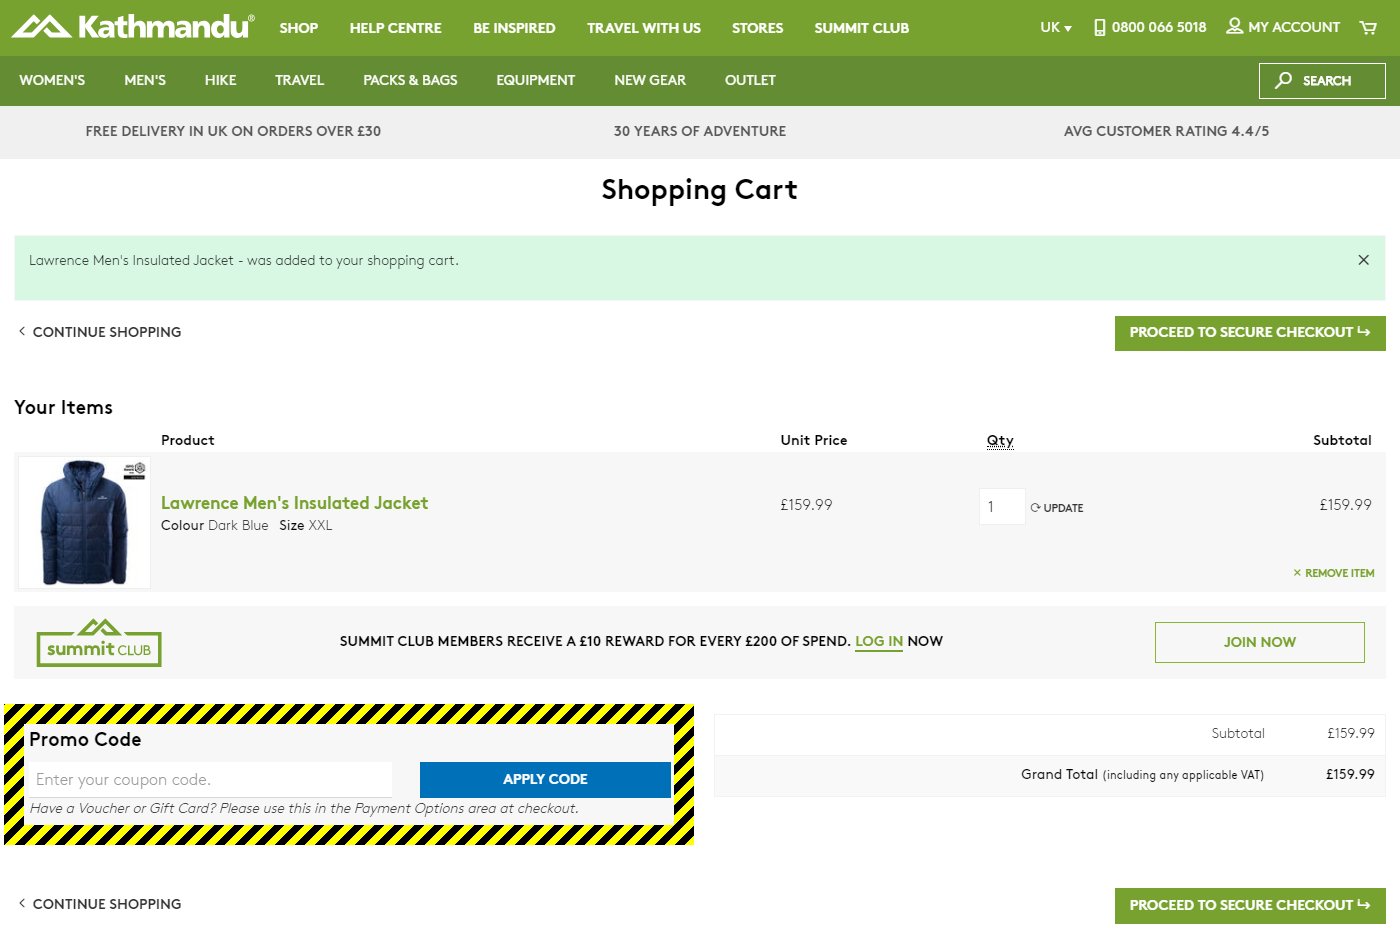Focus the coupon code field
This screenshot has height=940, width=1400.
point(209,780)
